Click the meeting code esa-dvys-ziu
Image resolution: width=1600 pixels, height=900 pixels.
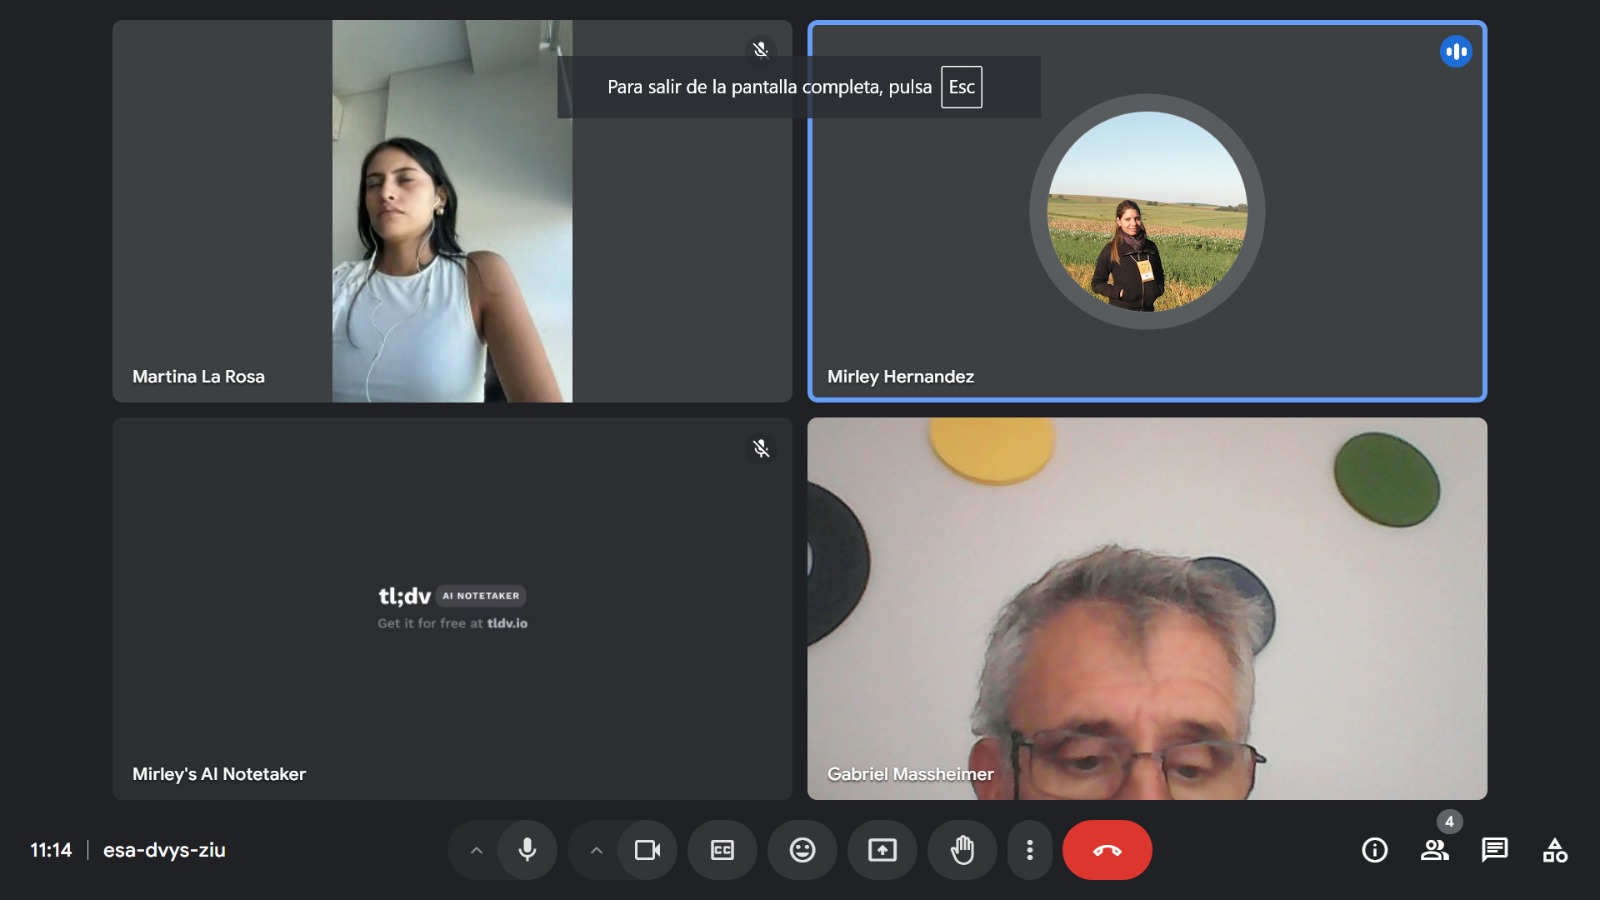164,850
